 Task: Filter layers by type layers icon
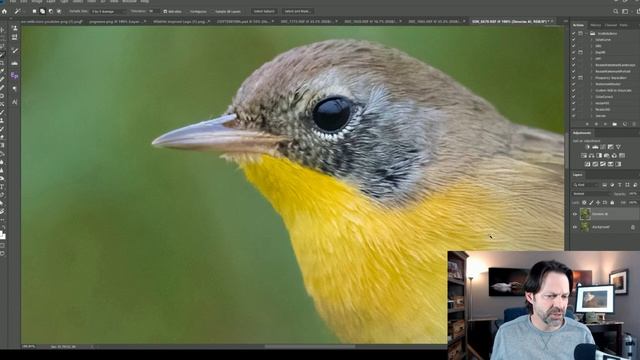[x=620, y=185]
